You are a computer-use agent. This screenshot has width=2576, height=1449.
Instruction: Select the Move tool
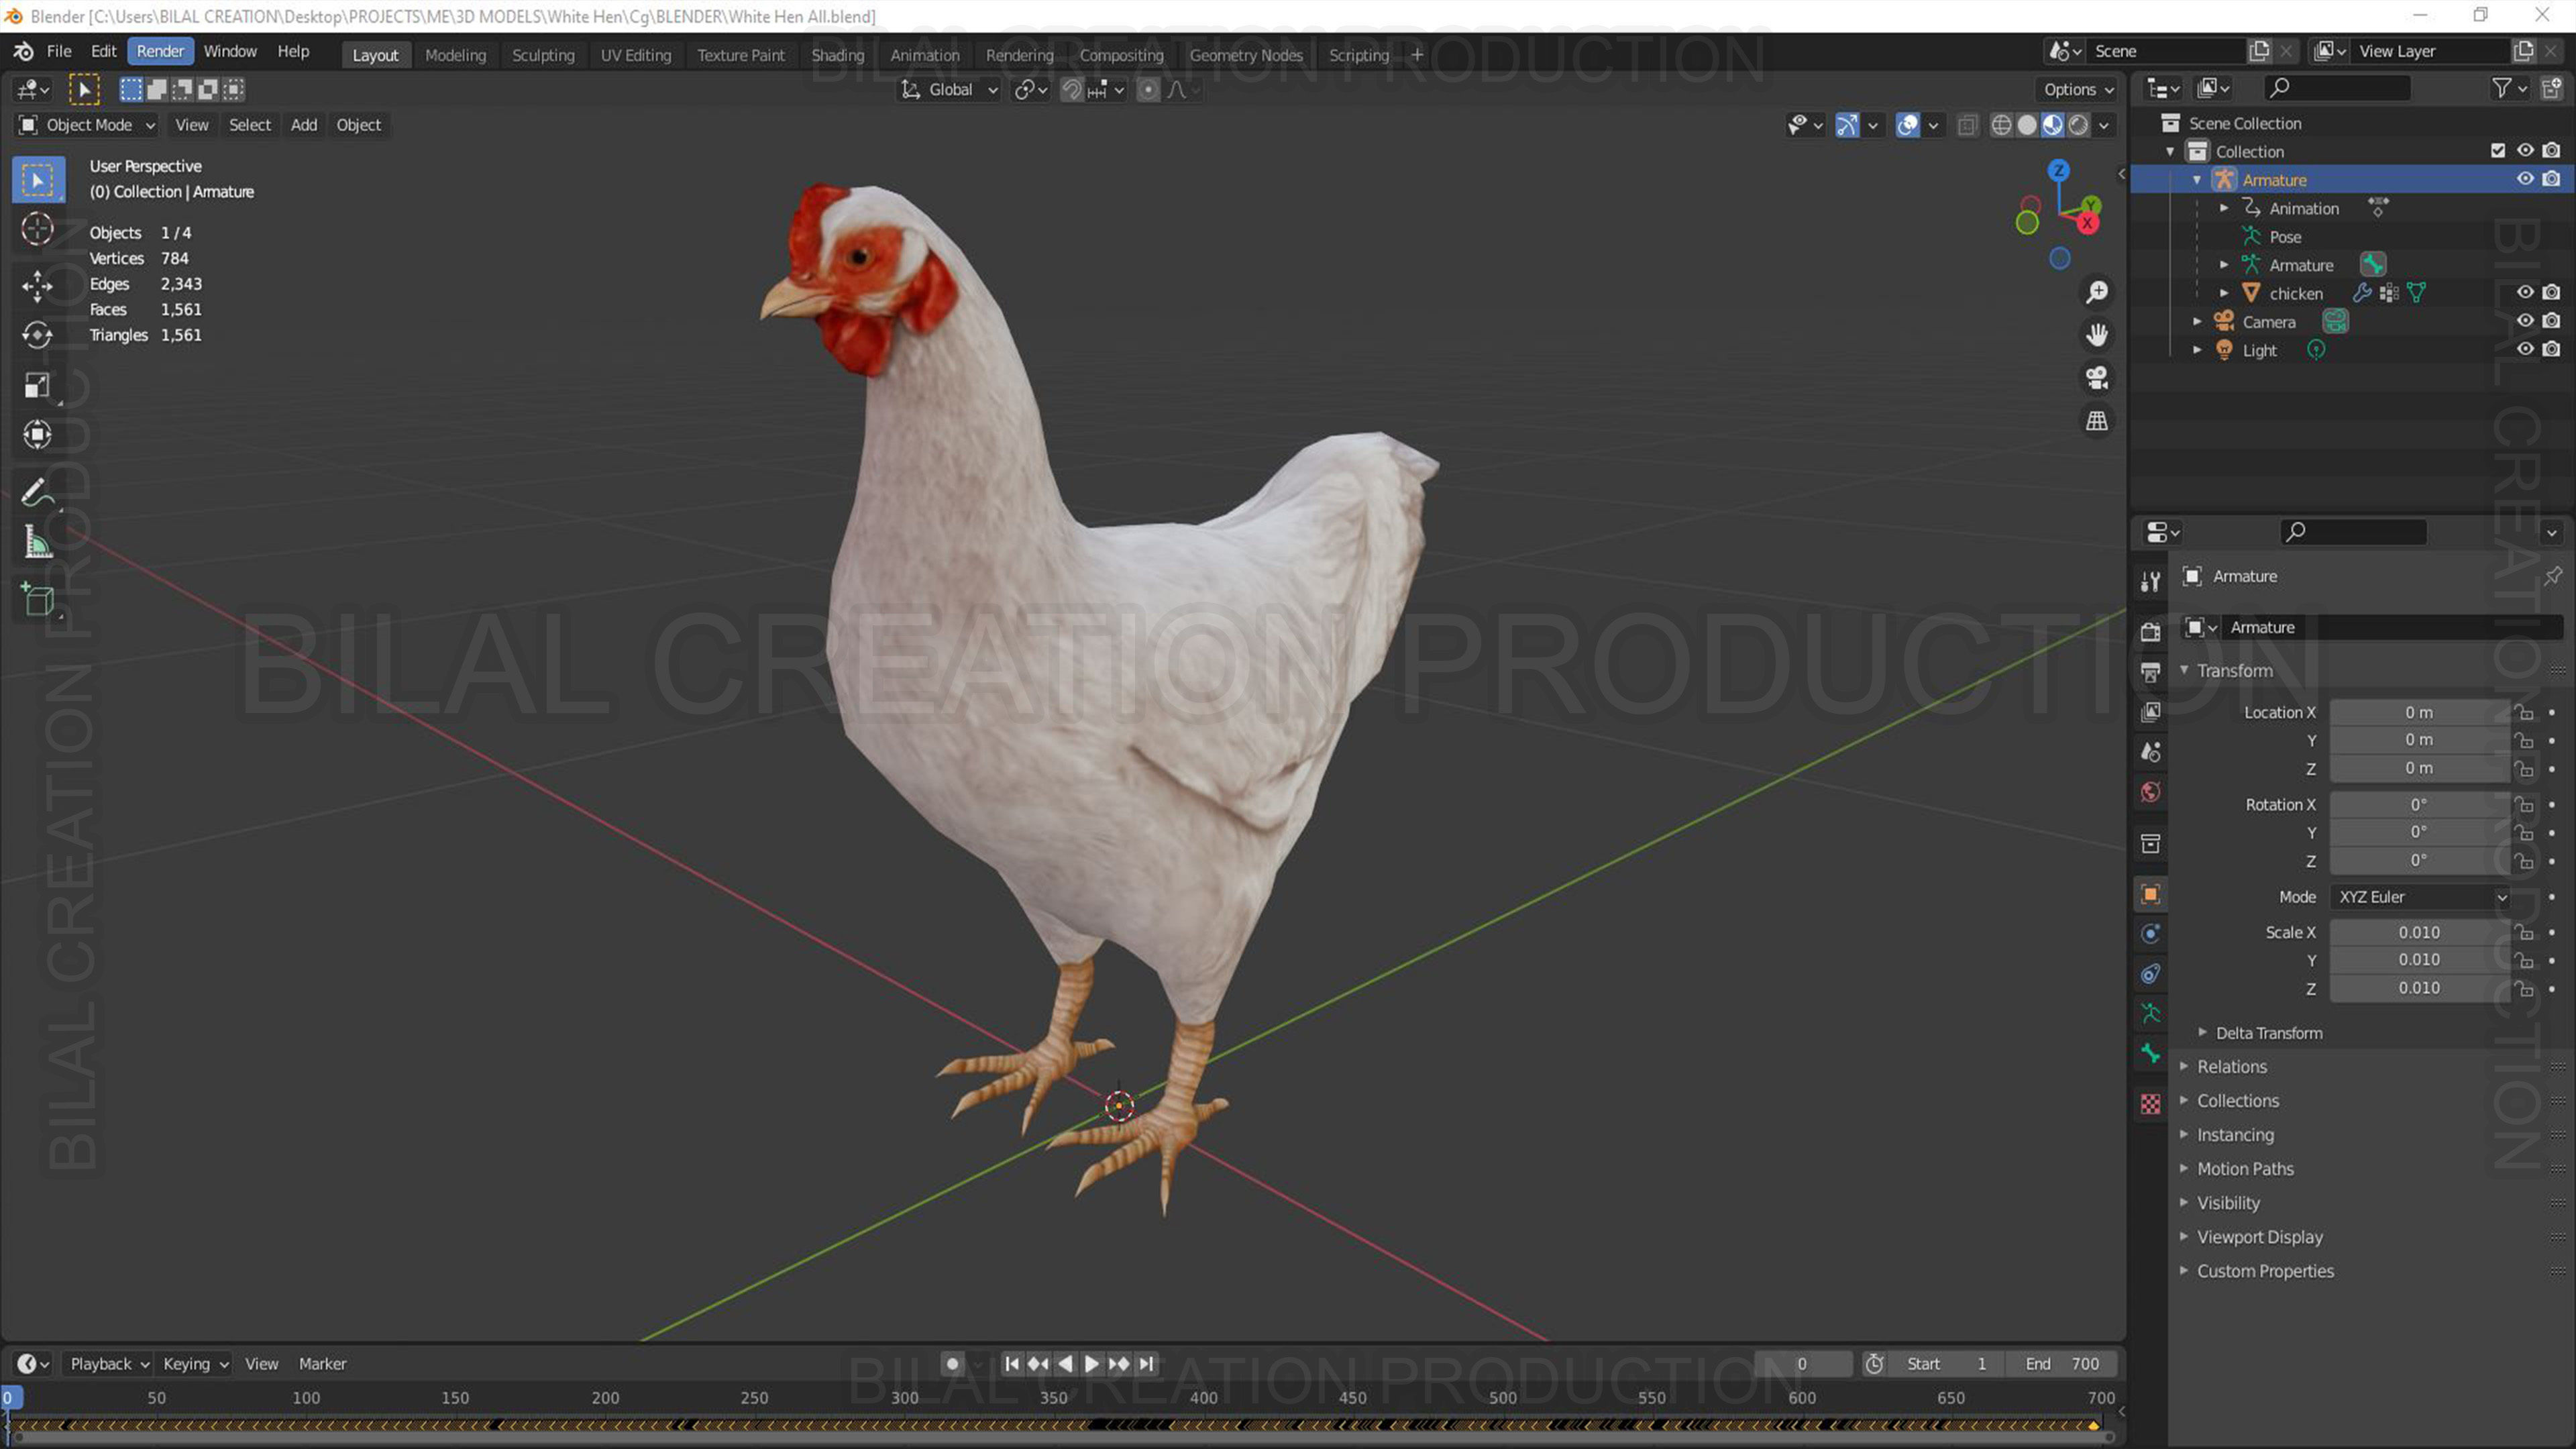38,286
